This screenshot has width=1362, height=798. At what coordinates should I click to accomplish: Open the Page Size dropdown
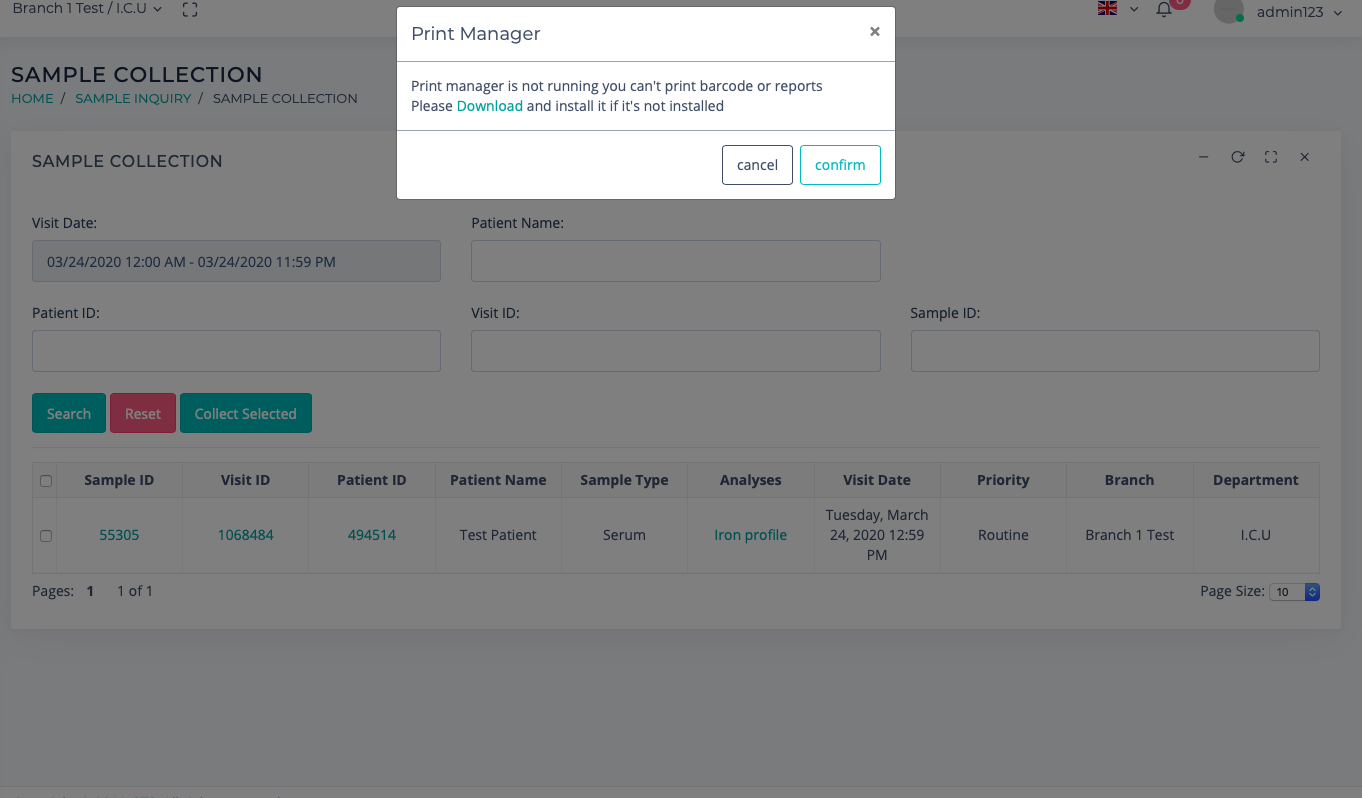coord(1295,592)
